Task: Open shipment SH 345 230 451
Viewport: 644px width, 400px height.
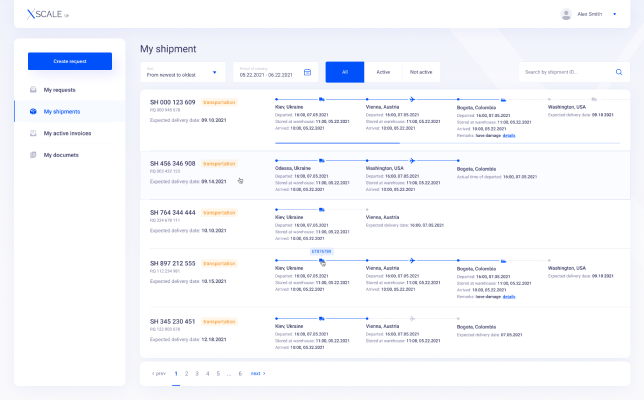Action: [172, 322]
